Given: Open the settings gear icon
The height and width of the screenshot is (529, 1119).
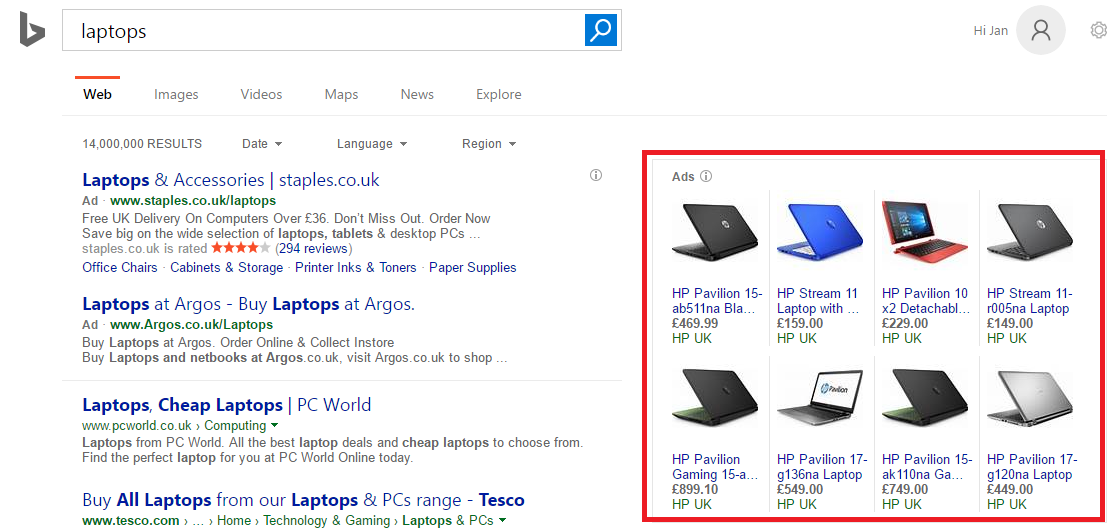Looking at the screenshot, I should pyautogui.click(x=1098, y=30).
